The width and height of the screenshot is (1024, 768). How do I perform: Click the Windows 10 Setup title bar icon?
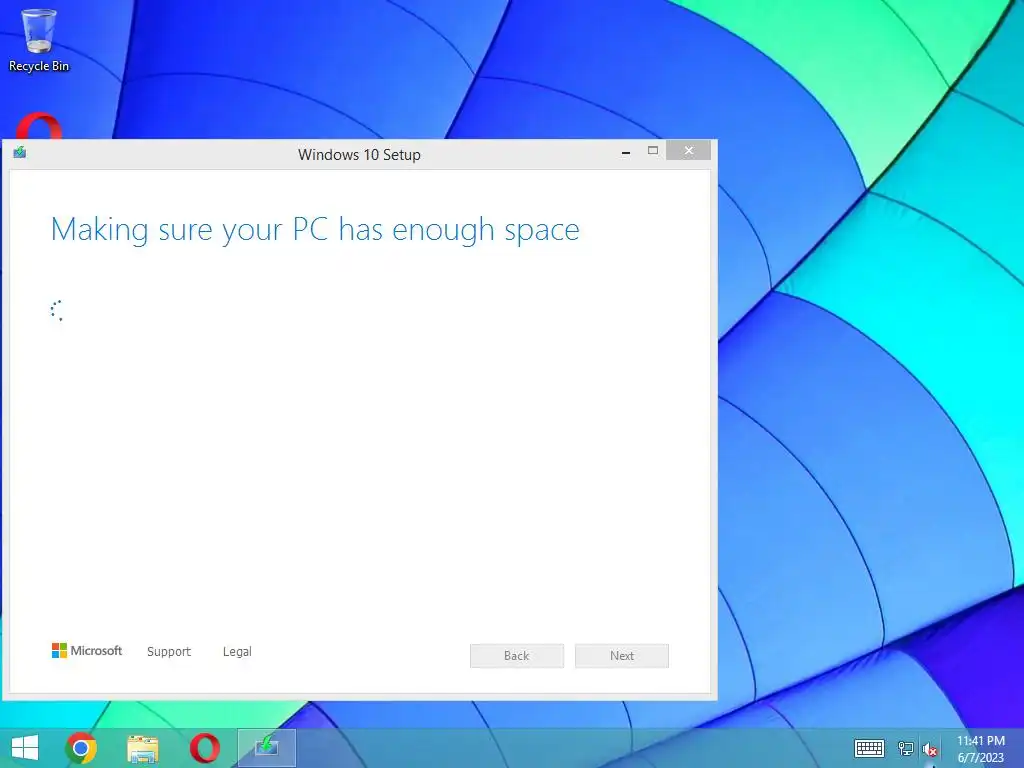coord(20,153)
